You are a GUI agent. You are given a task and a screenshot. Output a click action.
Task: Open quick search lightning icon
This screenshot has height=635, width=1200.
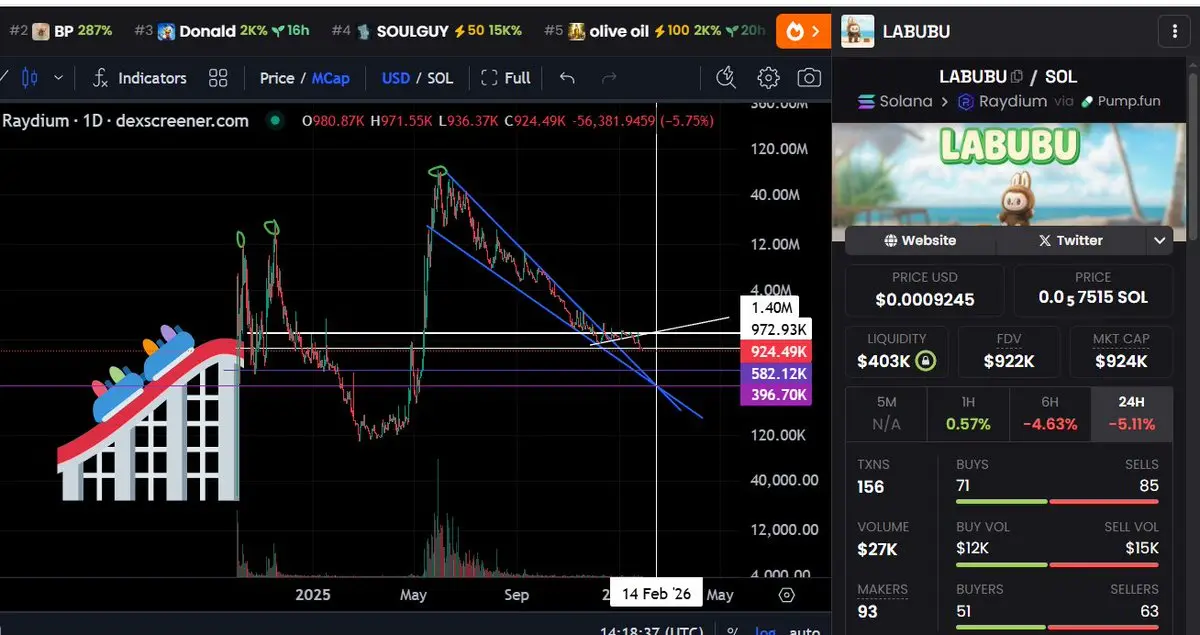coord(727,77)
